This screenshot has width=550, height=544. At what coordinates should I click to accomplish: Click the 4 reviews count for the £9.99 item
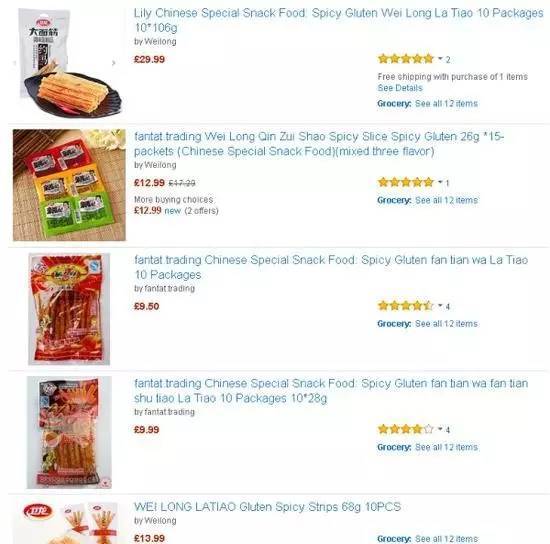coord(448,430)
